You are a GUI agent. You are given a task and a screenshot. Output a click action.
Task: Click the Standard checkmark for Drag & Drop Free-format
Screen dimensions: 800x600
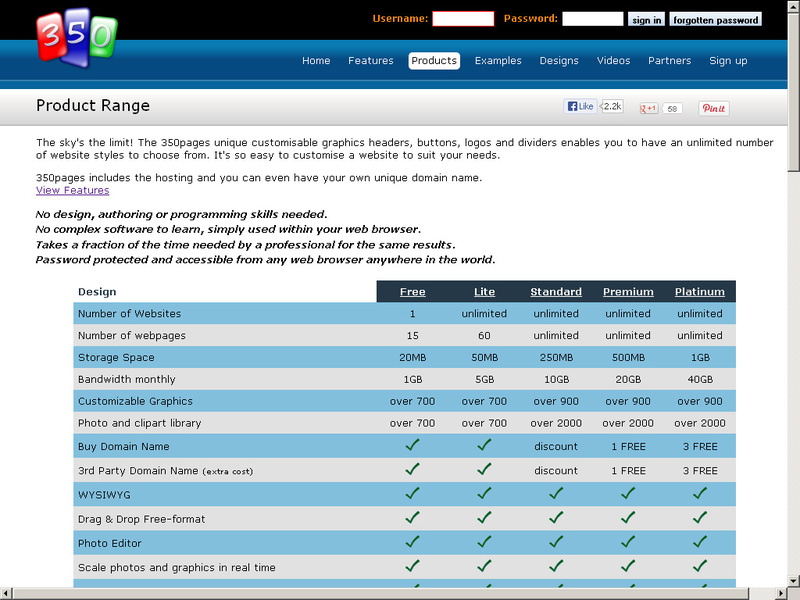point(556,517)
